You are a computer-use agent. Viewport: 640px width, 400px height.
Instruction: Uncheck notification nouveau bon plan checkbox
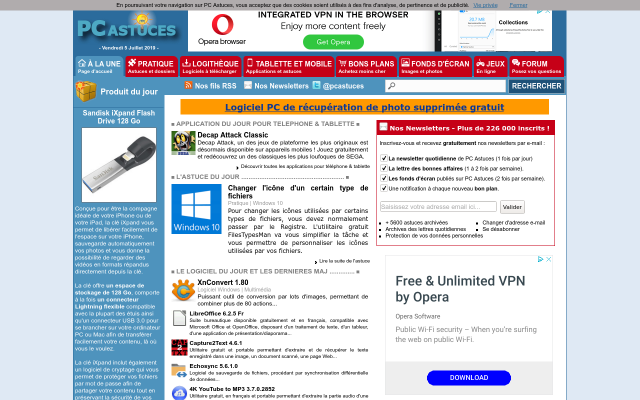pos(384,188)
